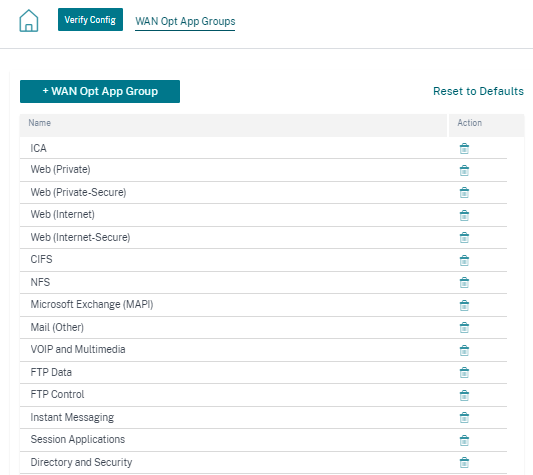Delete the FTP Data app group

[x=464, y=373]
